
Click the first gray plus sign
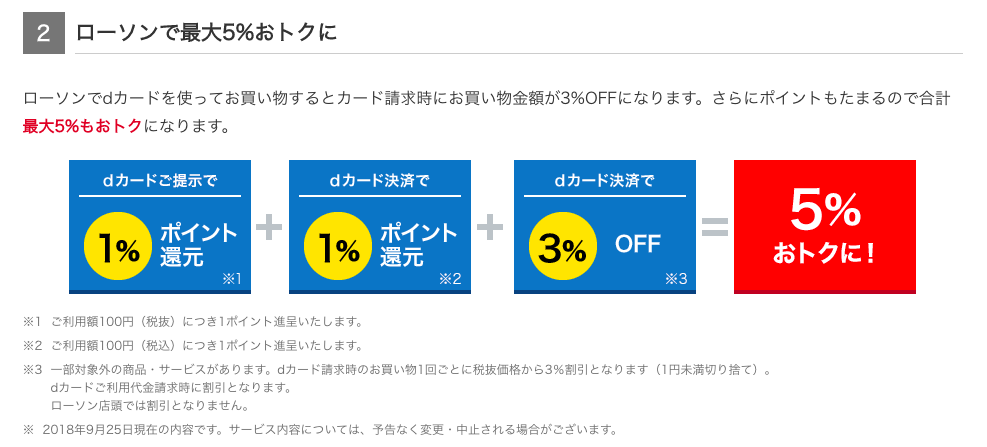(269, 227)
